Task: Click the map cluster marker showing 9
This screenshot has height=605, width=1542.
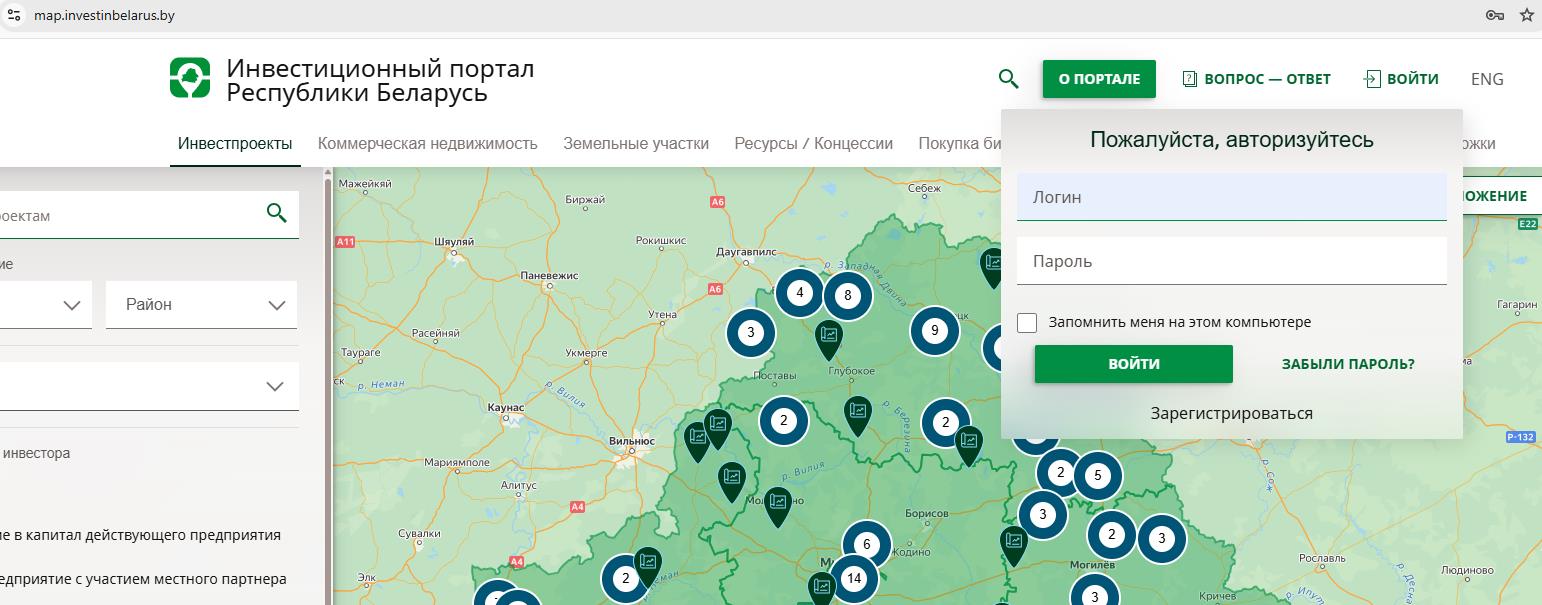Action: 934,330
